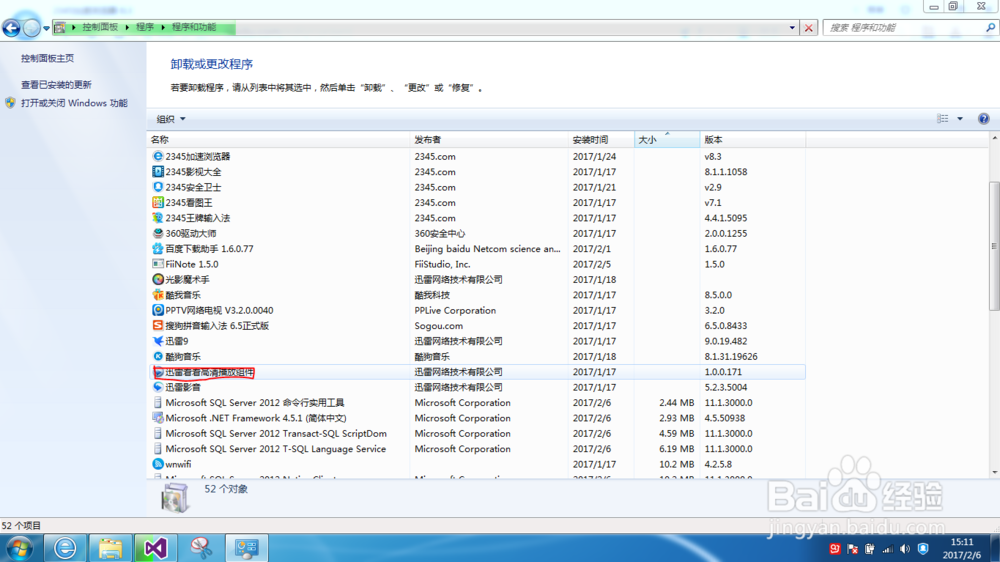Click the 控制面板 breadcrumb
Screen dimensions: 1000x562
(100, 27)
